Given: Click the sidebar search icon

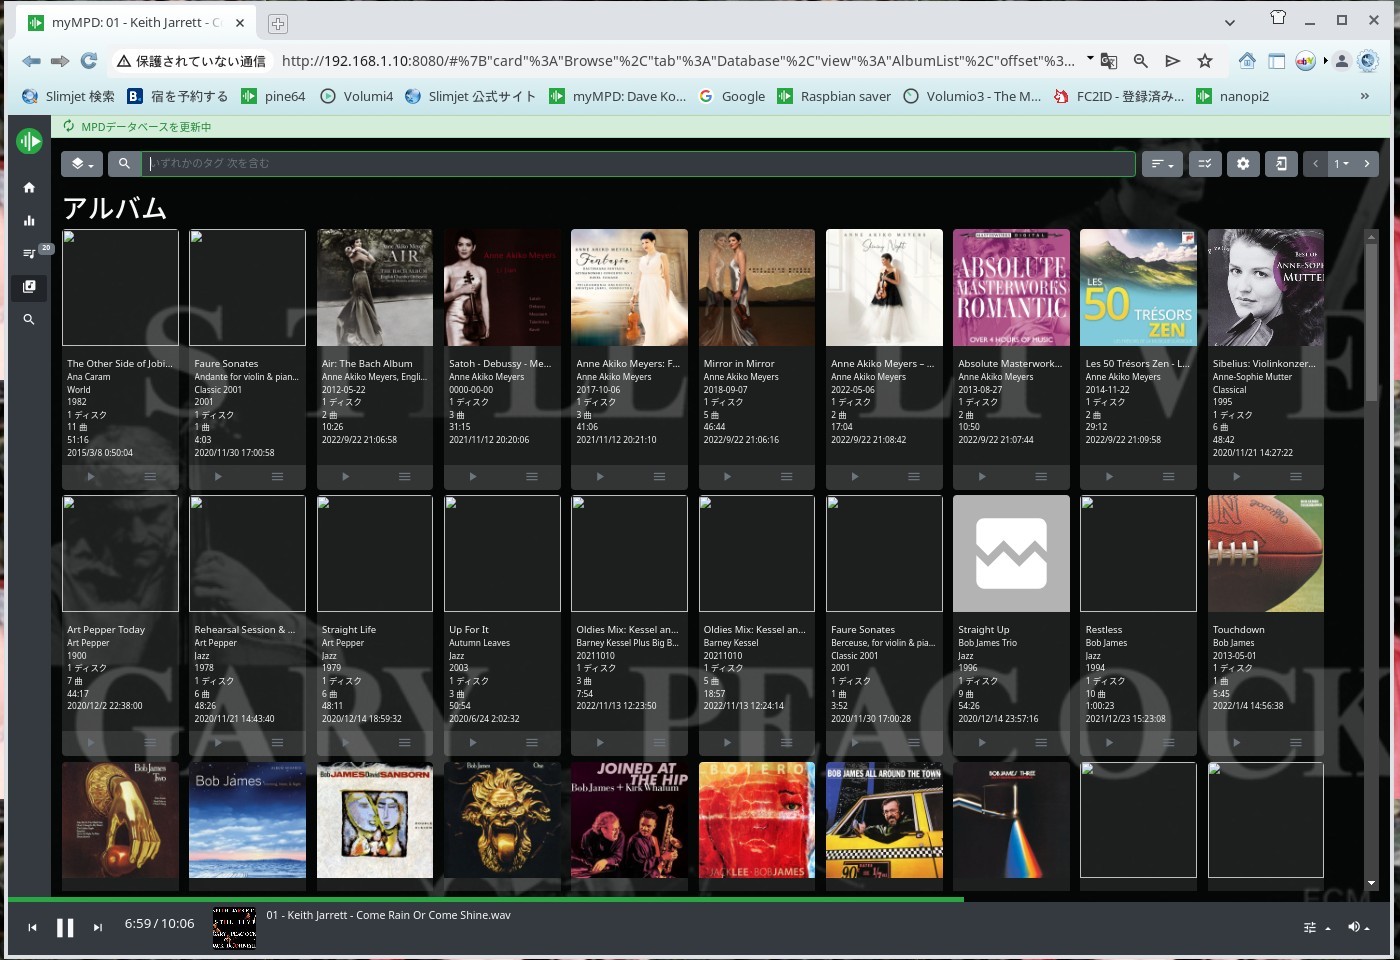Looking at the screenshot, I should point(29,320).
